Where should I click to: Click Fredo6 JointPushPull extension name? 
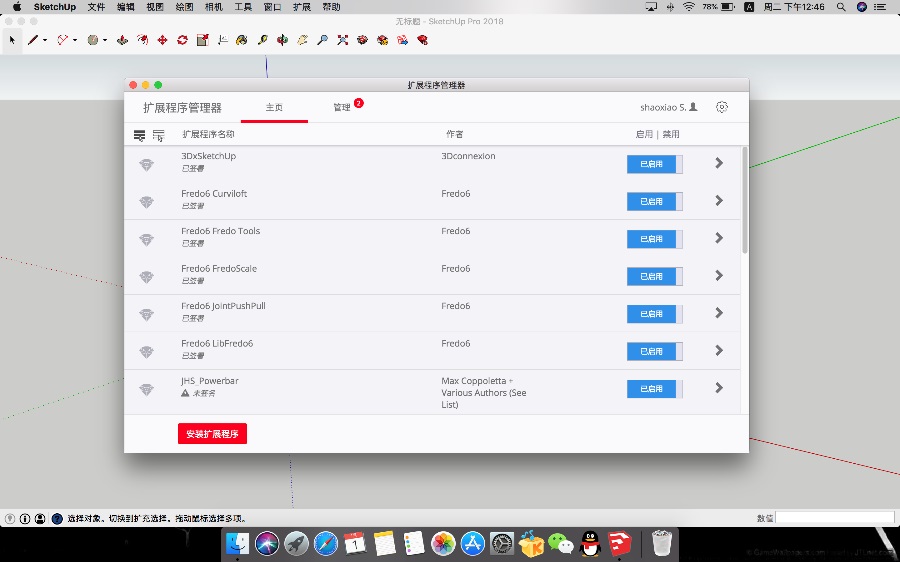click(x=223, y=306)
